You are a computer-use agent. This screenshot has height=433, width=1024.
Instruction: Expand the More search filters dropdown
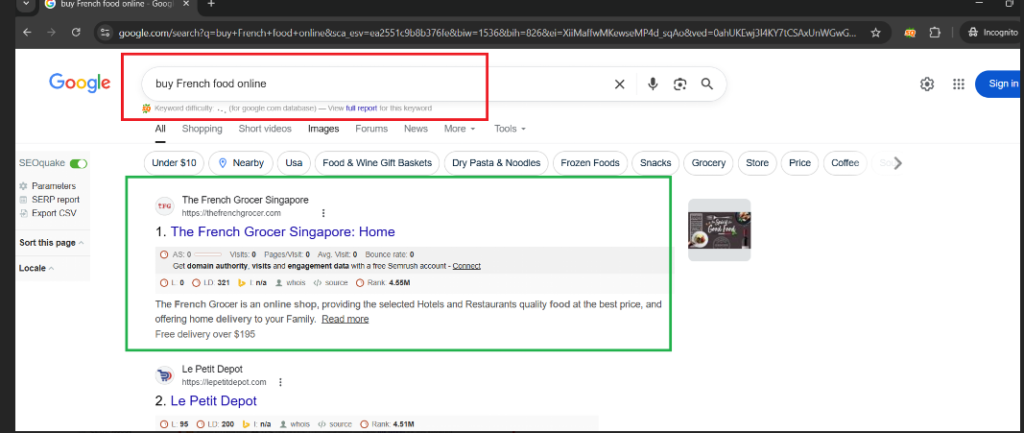point(459,129)
